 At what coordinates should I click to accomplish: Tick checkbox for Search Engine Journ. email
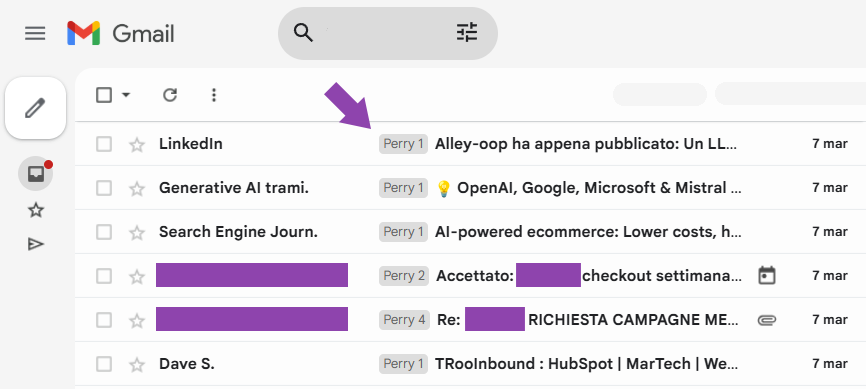104,232
